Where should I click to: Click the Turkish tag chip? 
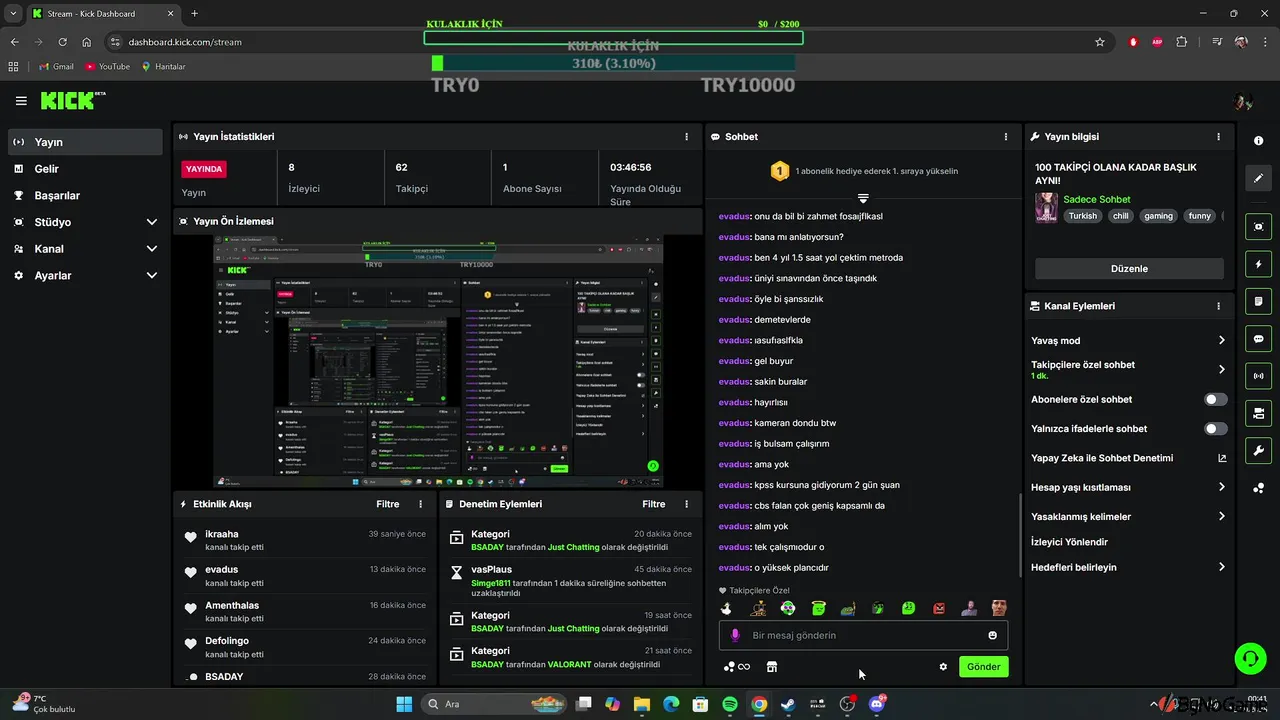pos(1082,216)
